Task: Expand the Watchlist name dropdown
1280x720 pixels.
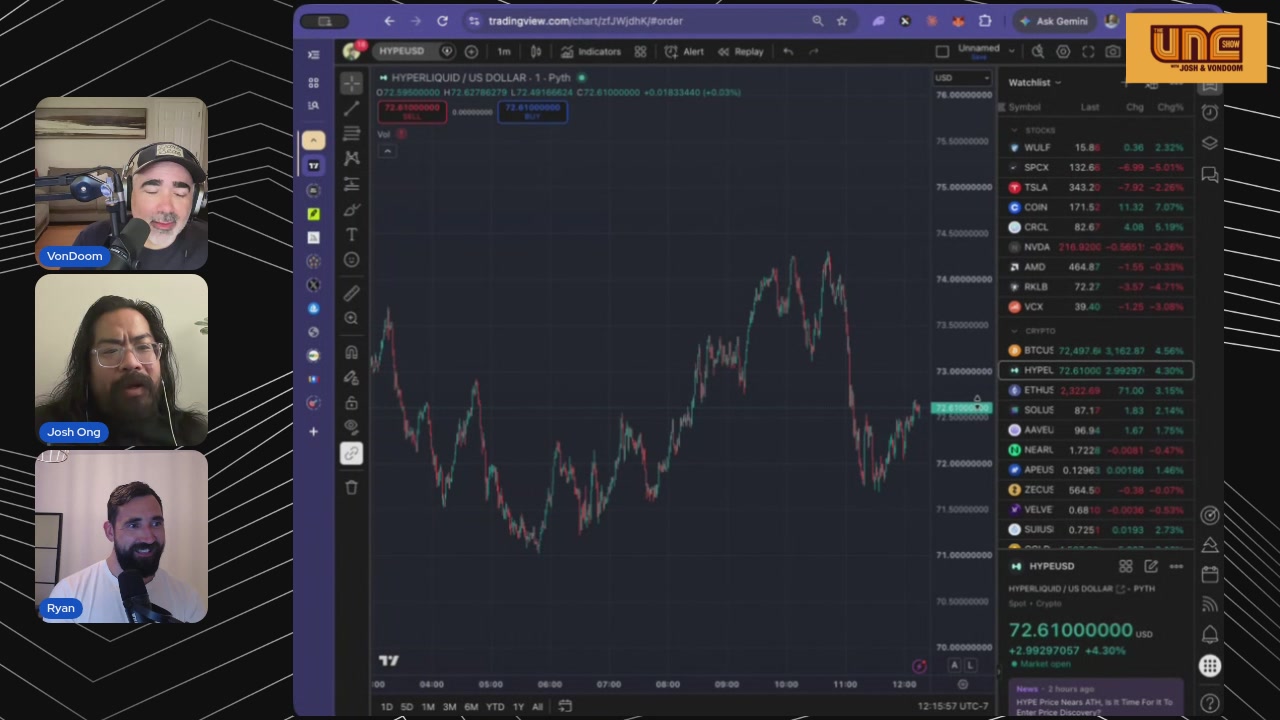Action: [x=1035, y=83]
